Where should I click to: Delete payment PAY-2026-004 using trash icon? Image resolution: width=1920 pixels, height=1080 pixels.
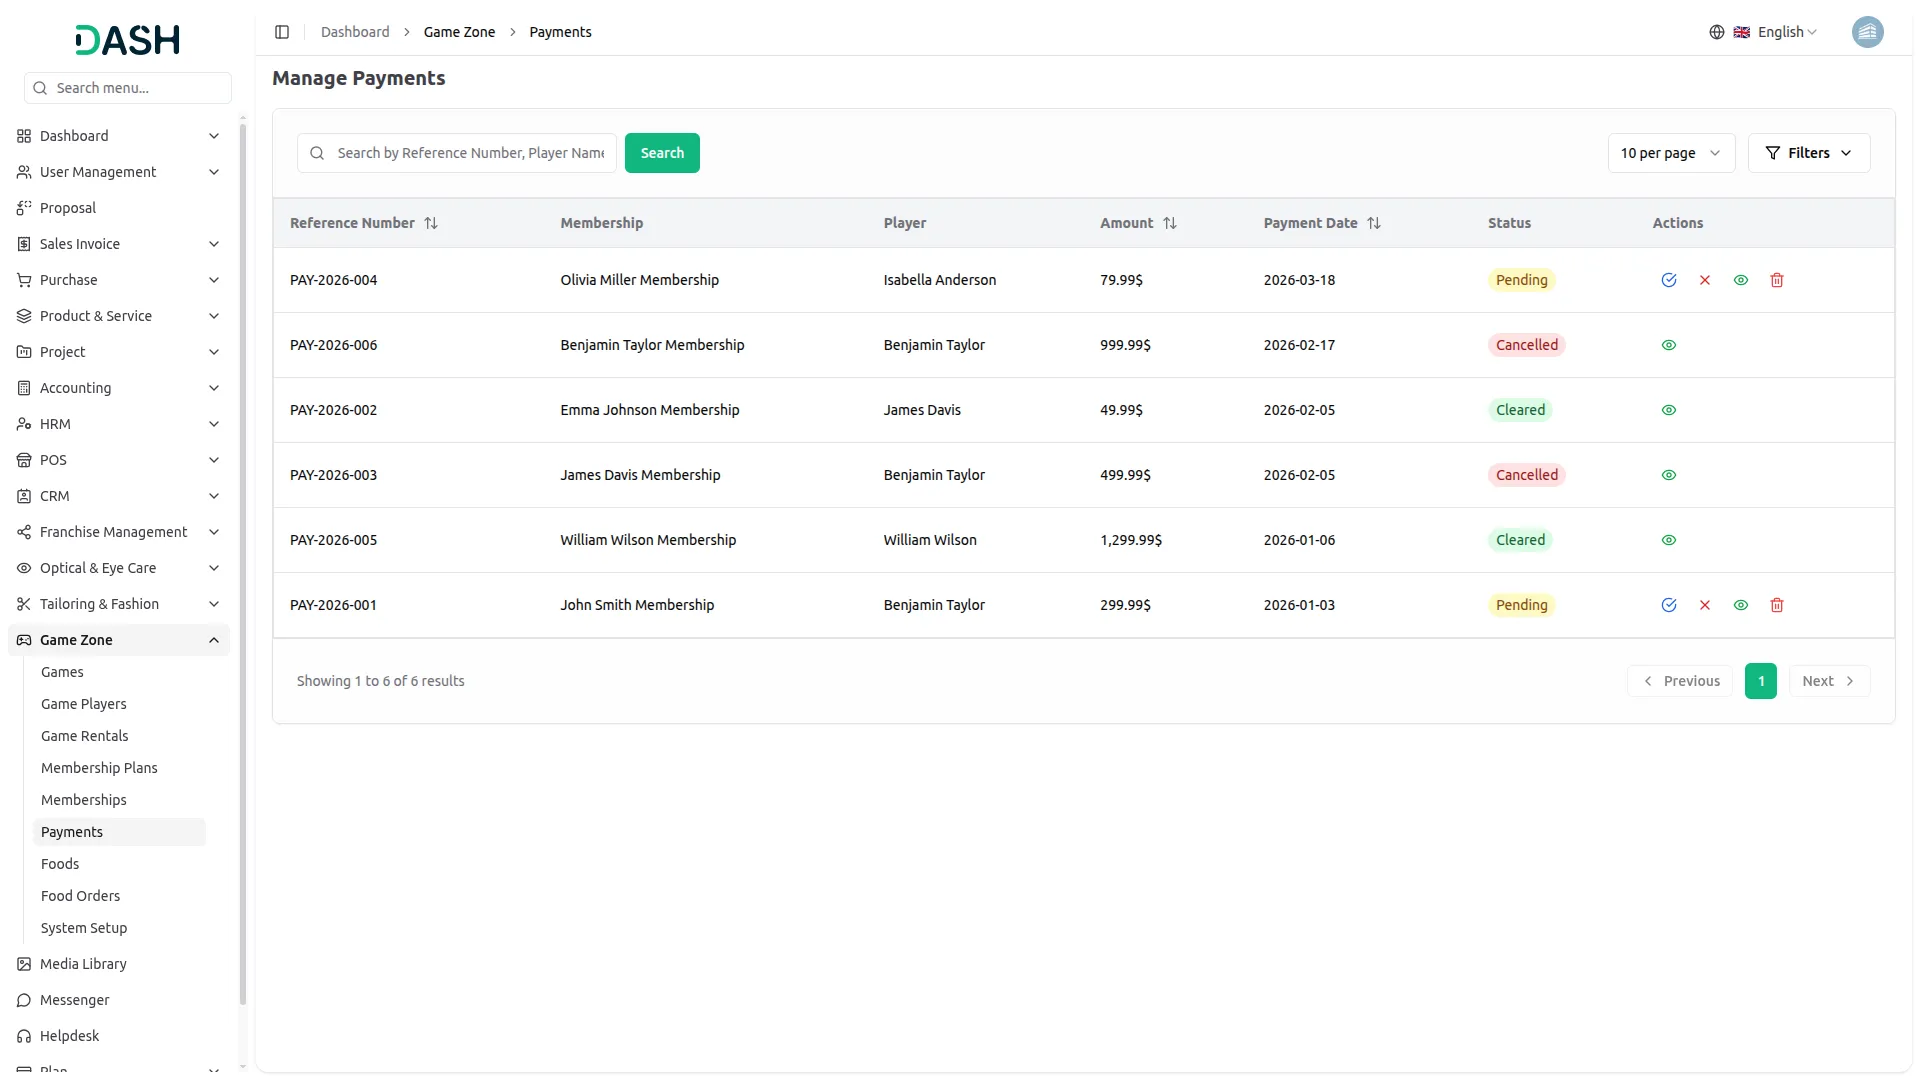(x=1776, y=280)
